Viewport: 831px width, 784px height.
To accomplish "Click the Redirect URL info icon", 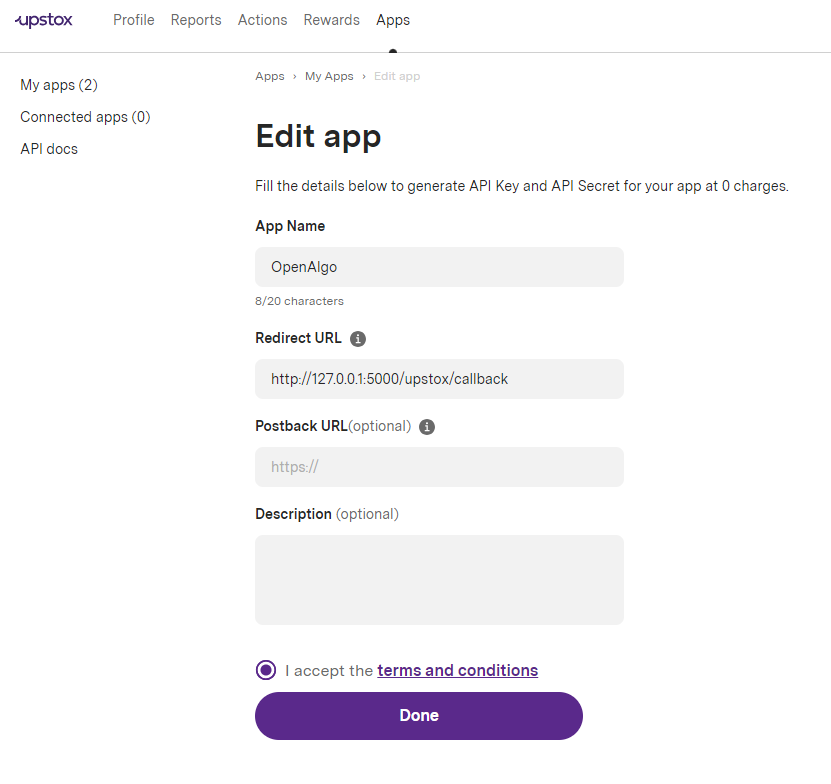I will tap(358, 339).
